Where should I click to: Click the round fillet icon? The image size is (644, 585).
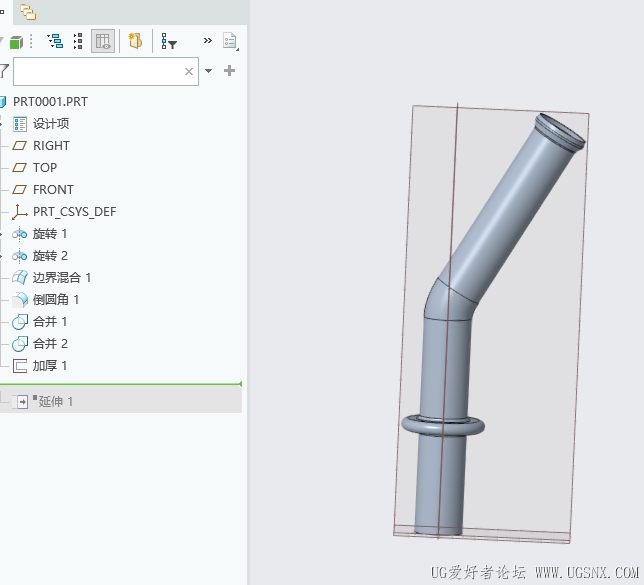[x=20, y=300]
